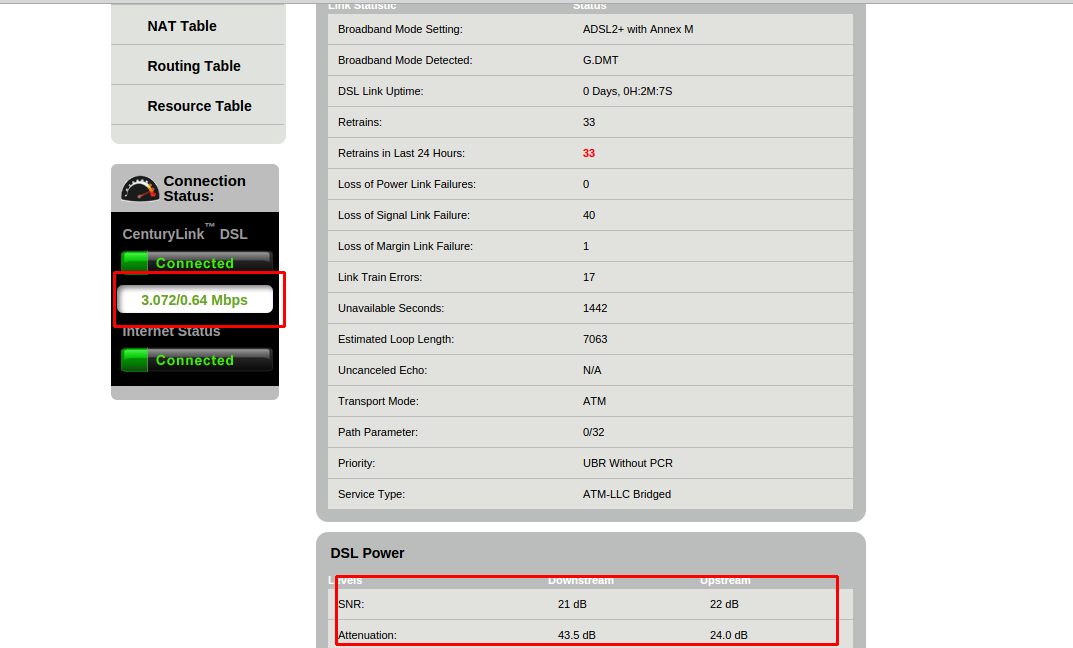Click the Loss of Signal value 40
The width and height of the screenshot is (1073, 648).
[589, 216]
